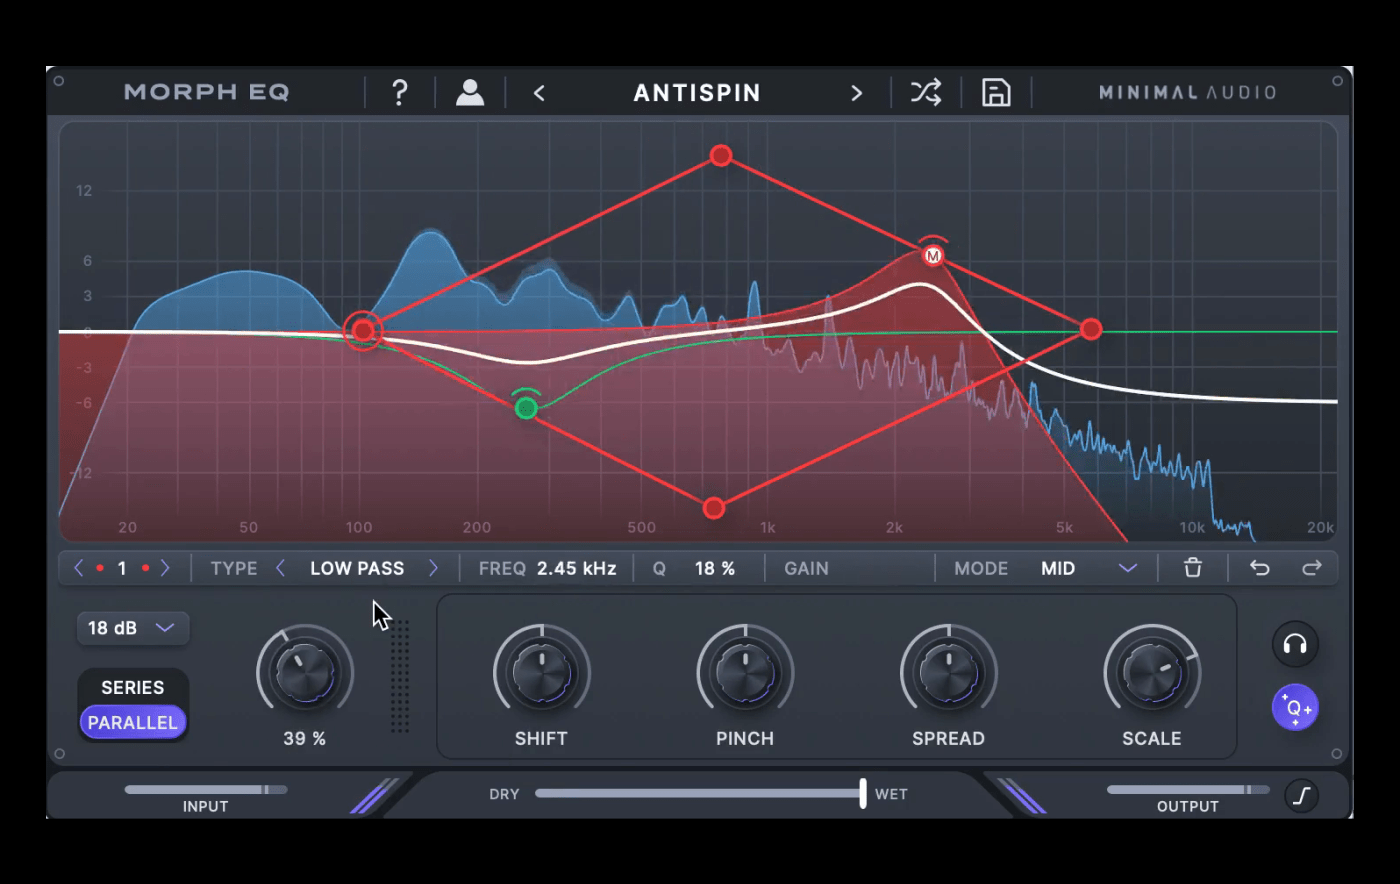
Task: Click the SCALE knob
Action: [1152, 671]
